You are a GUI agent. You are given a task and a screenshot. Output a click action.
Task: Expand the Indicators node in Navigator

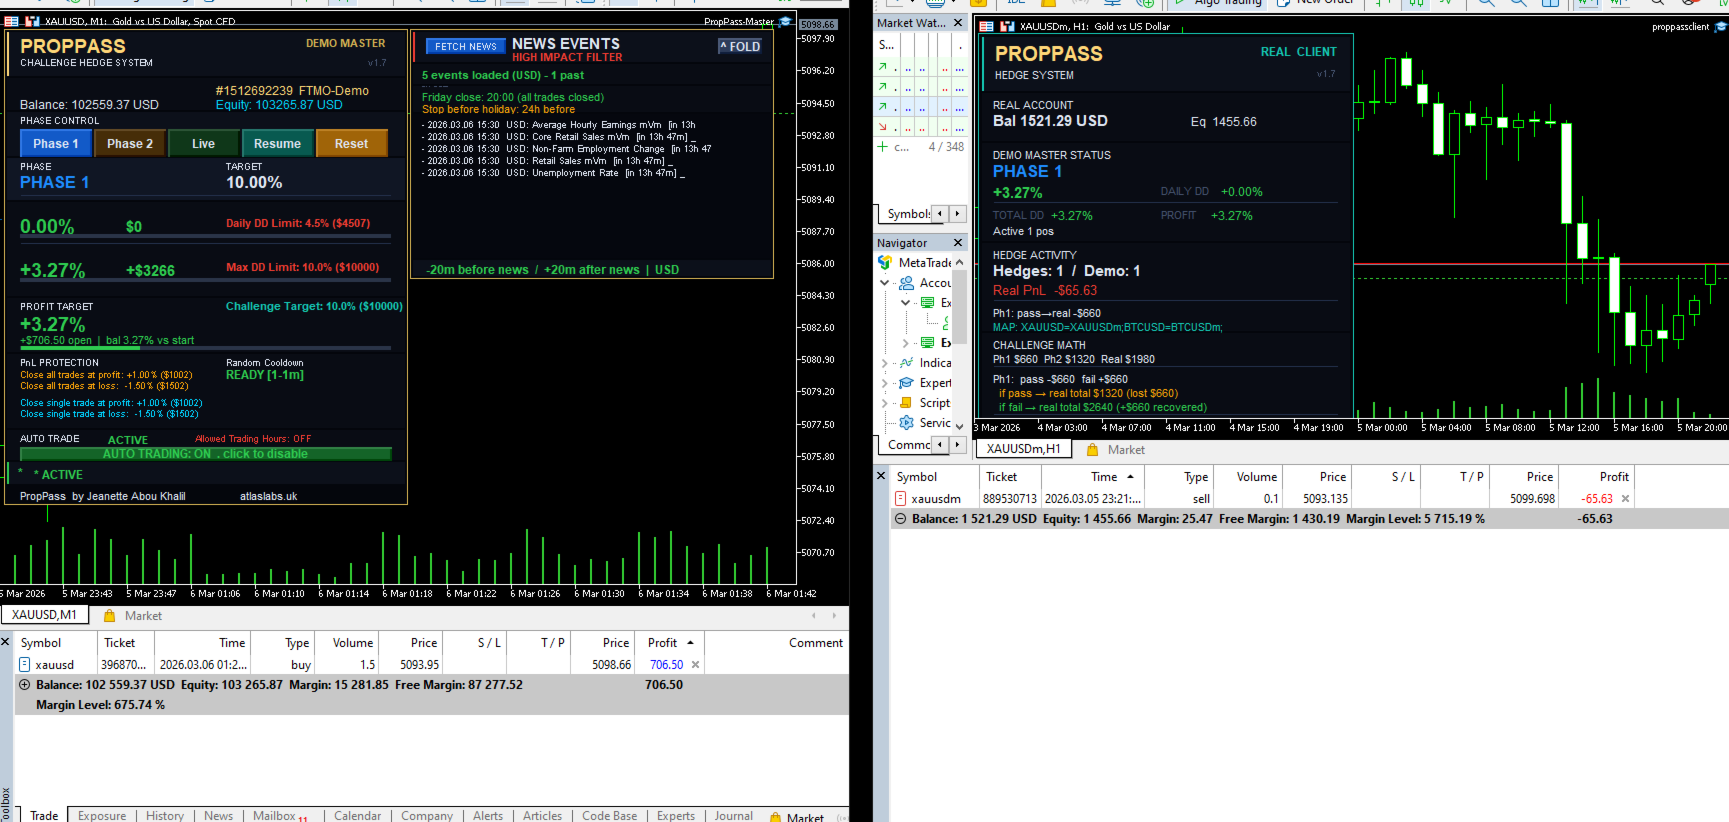pyautogui.click(x=885, y=363)
